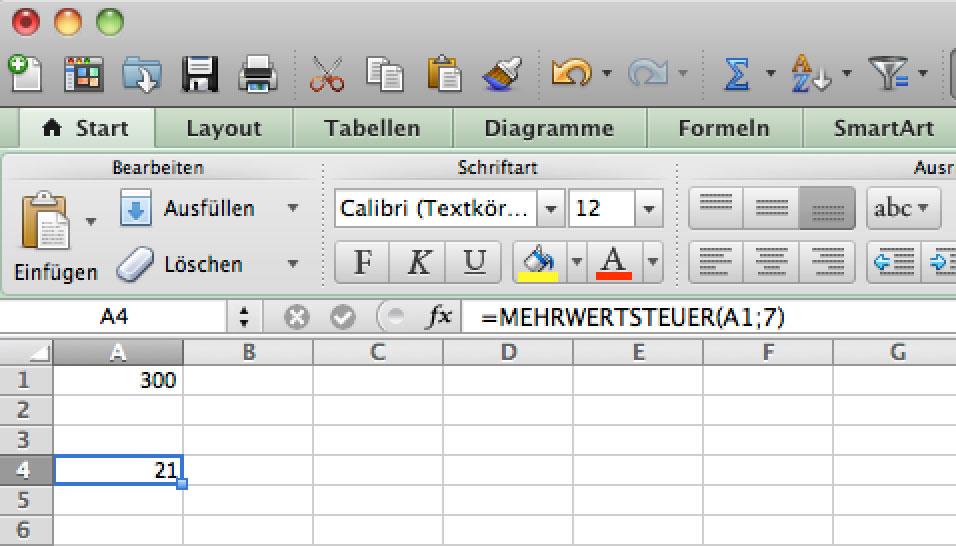Decrease the indent with the left arrow icon
This screenshot has width=956, height=546.
(x=894, y=262)
